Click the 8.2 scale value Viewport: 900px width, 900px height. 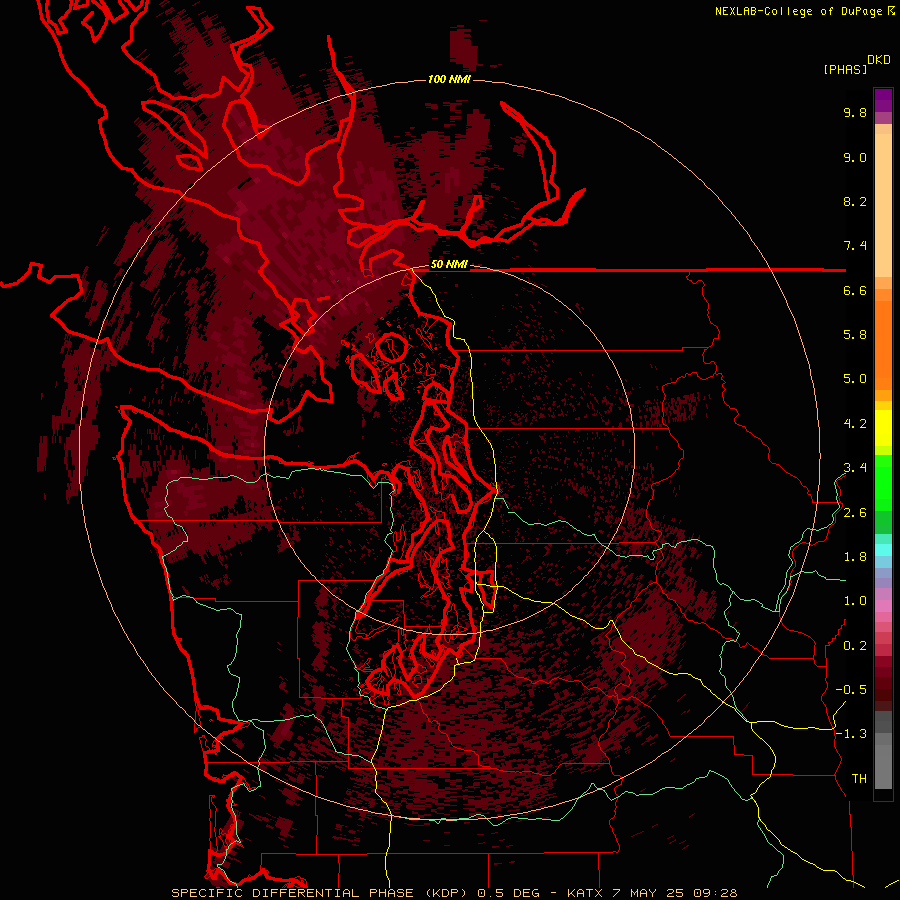pyautogui.click(x=855, y=201)
